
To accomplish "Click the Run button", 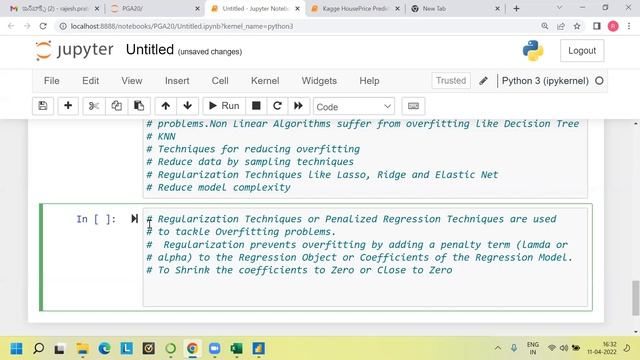I will (x=224, y=106).
